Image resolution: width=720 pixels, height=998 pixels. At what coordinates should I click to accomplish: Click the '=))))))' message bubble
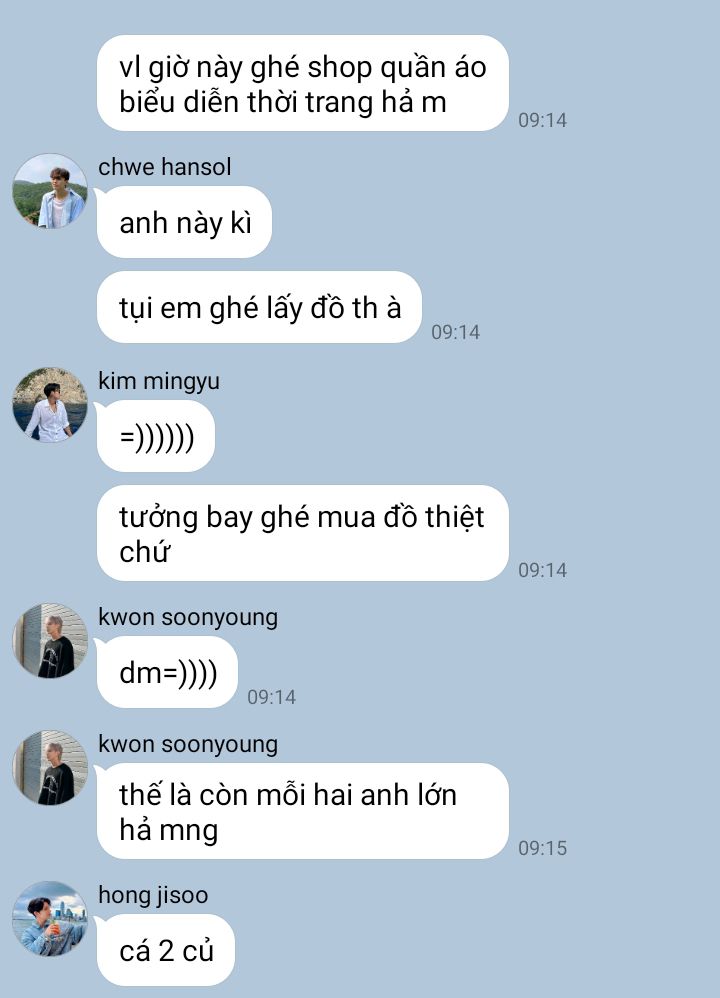[156, 437]
